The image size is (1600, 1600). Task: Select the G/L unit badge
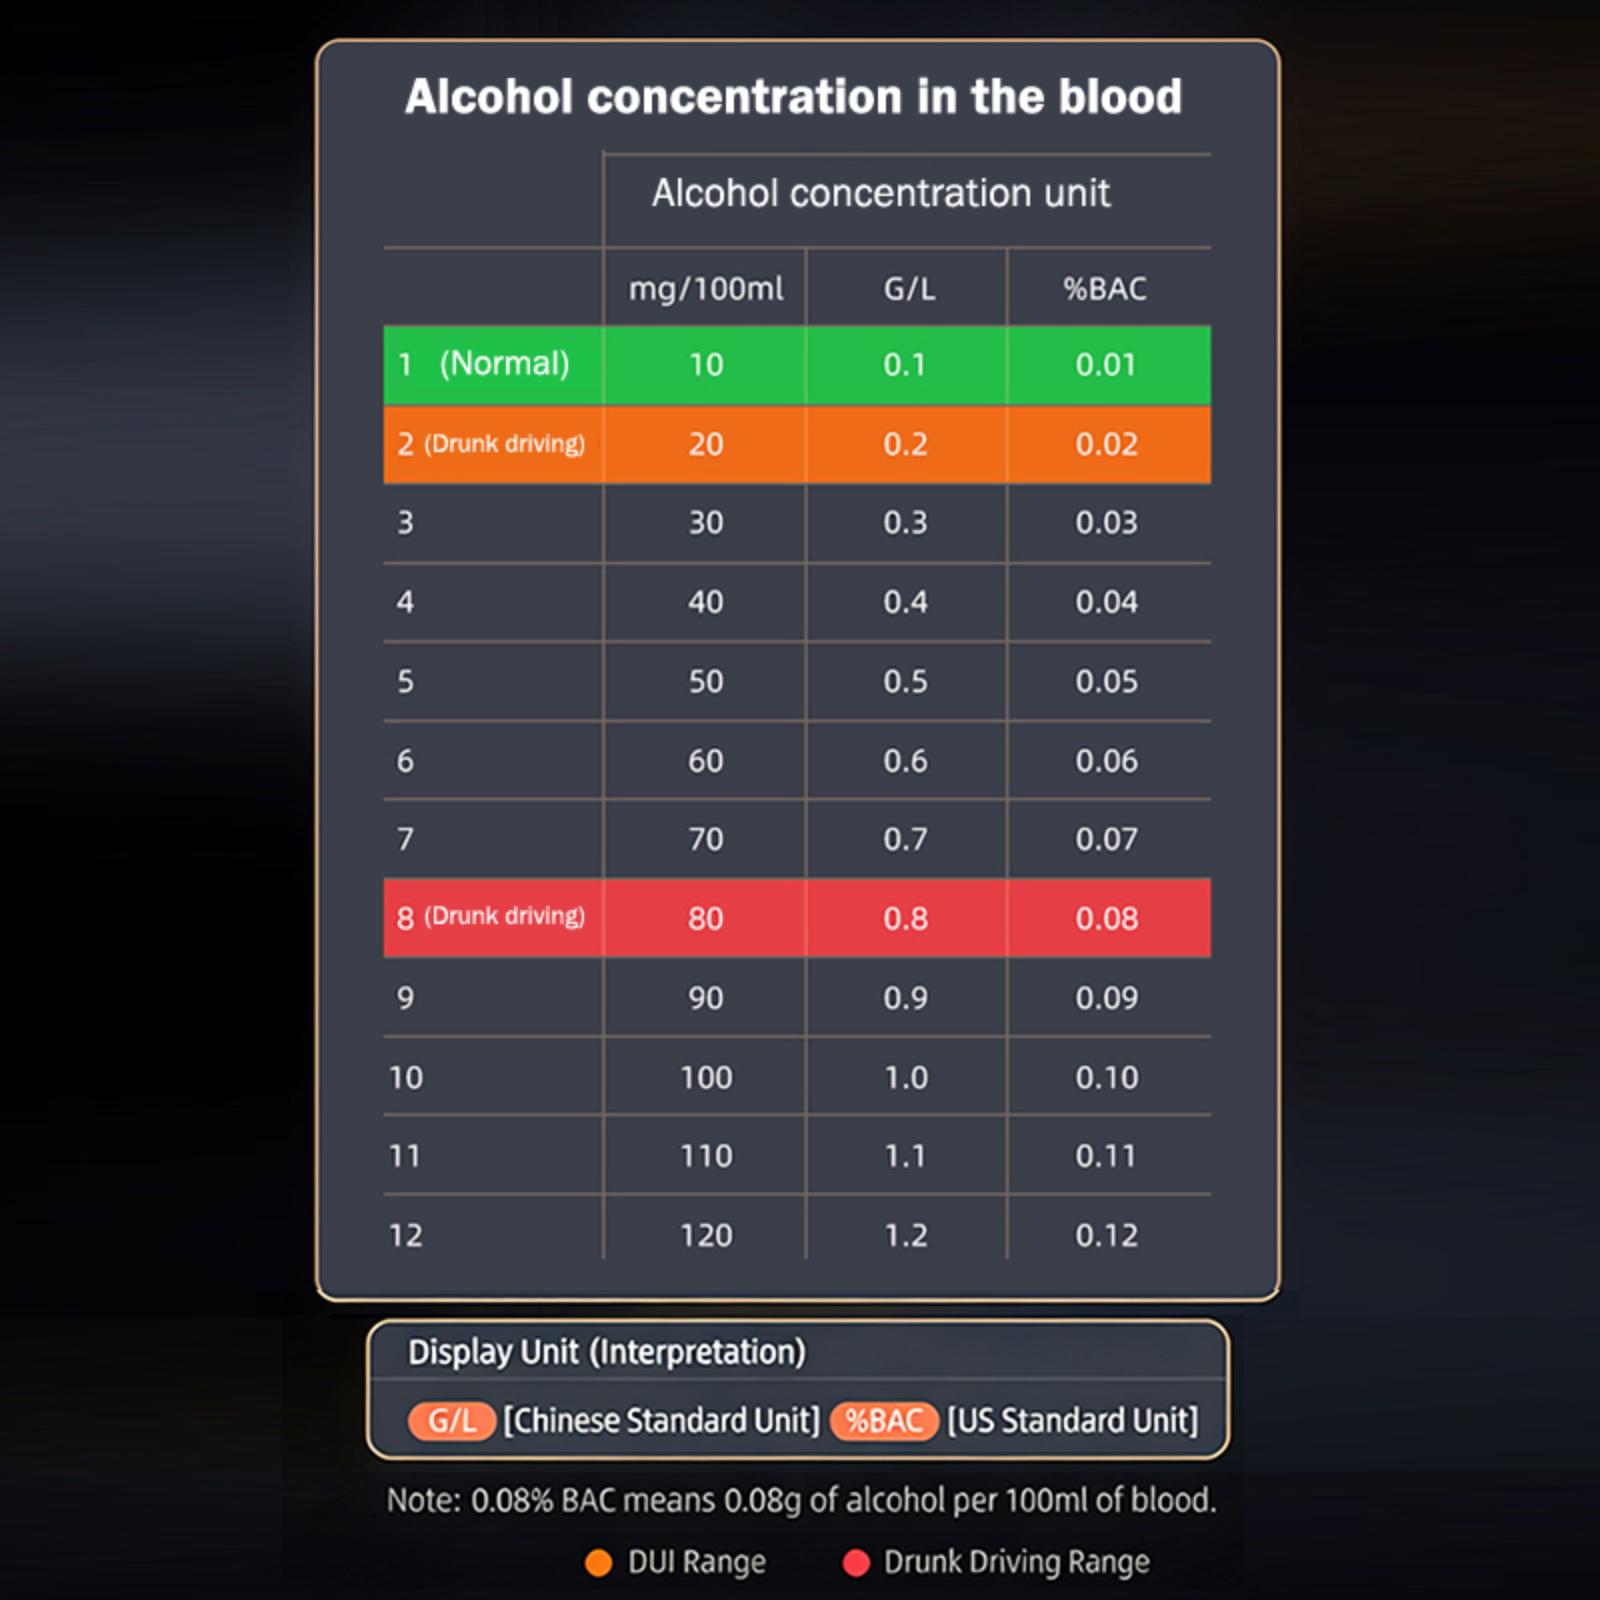tap(451, 1421)
